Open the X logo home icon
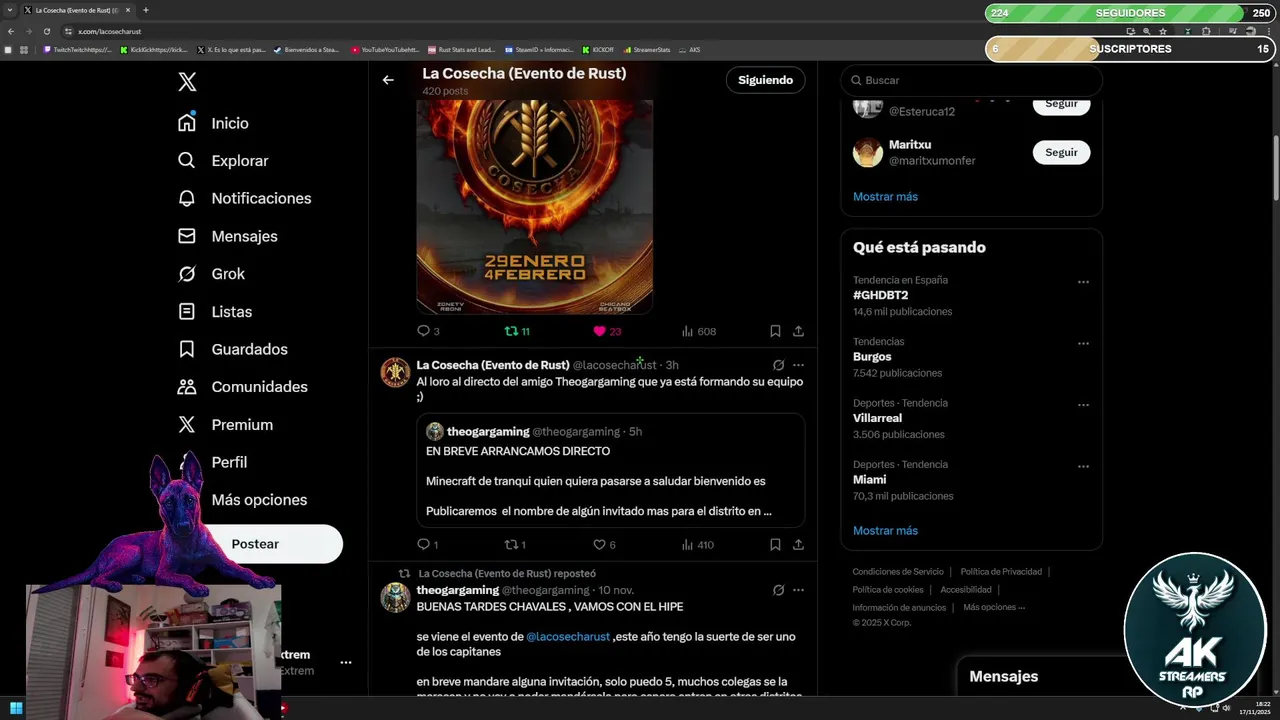Screen dimensions: 1280x720 coord(187,82)
